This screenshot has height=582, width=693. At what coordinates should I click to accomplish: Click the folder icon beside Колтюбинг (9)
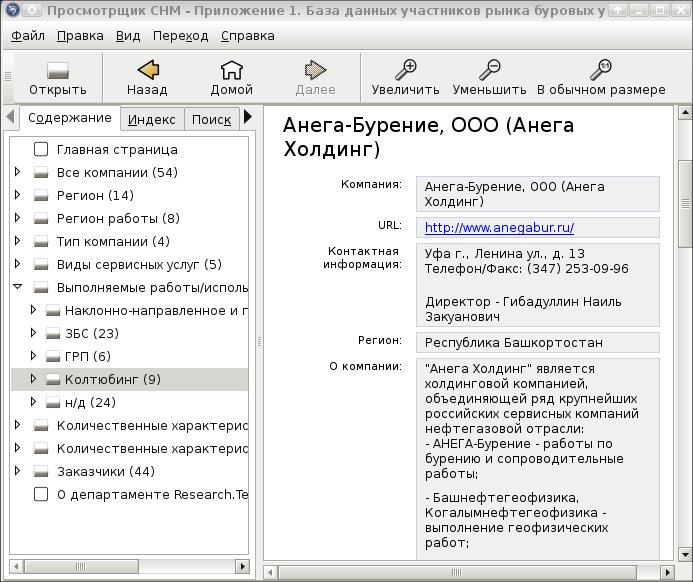(53, 379)
